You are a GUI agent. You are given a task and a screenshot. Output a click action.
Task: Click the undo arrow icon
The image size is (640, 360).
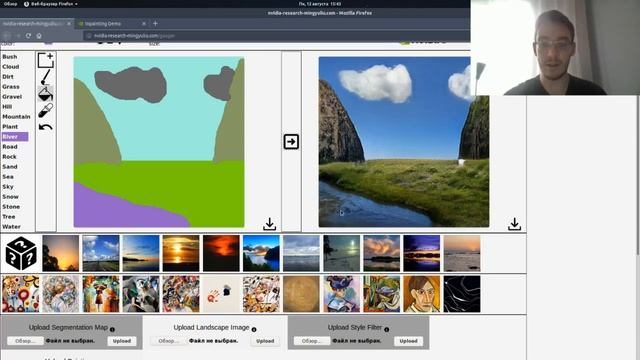[45, 127]
